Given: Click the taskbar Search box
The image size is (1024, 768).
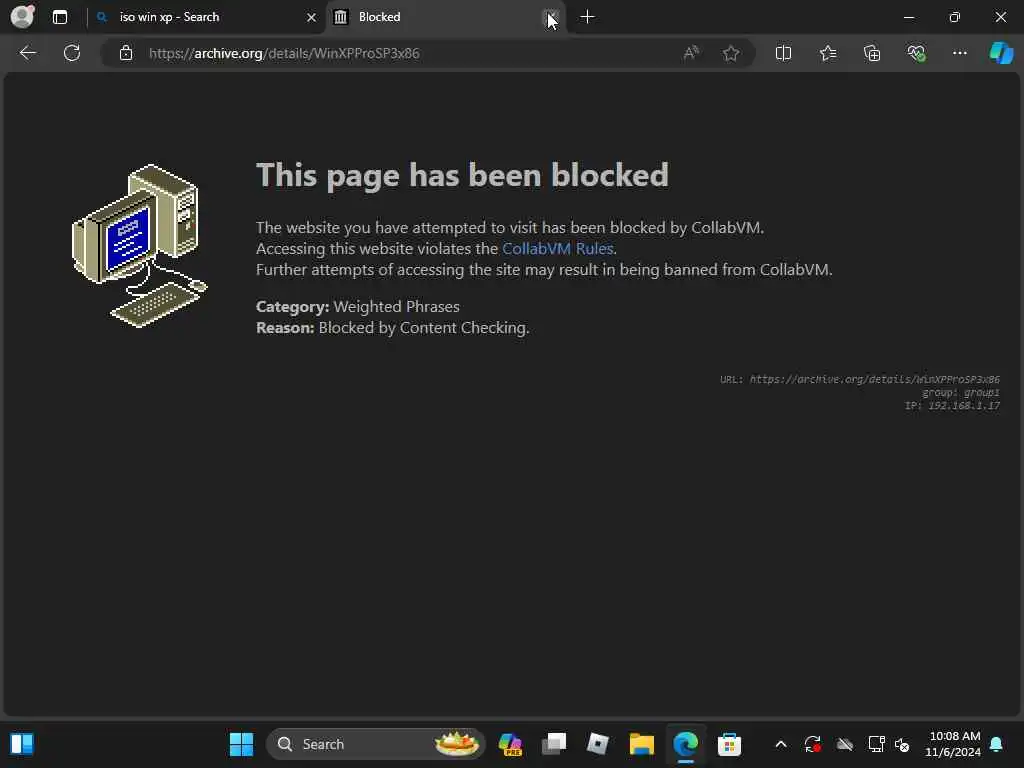Looking at the screenshot, I should click(376, 744).
